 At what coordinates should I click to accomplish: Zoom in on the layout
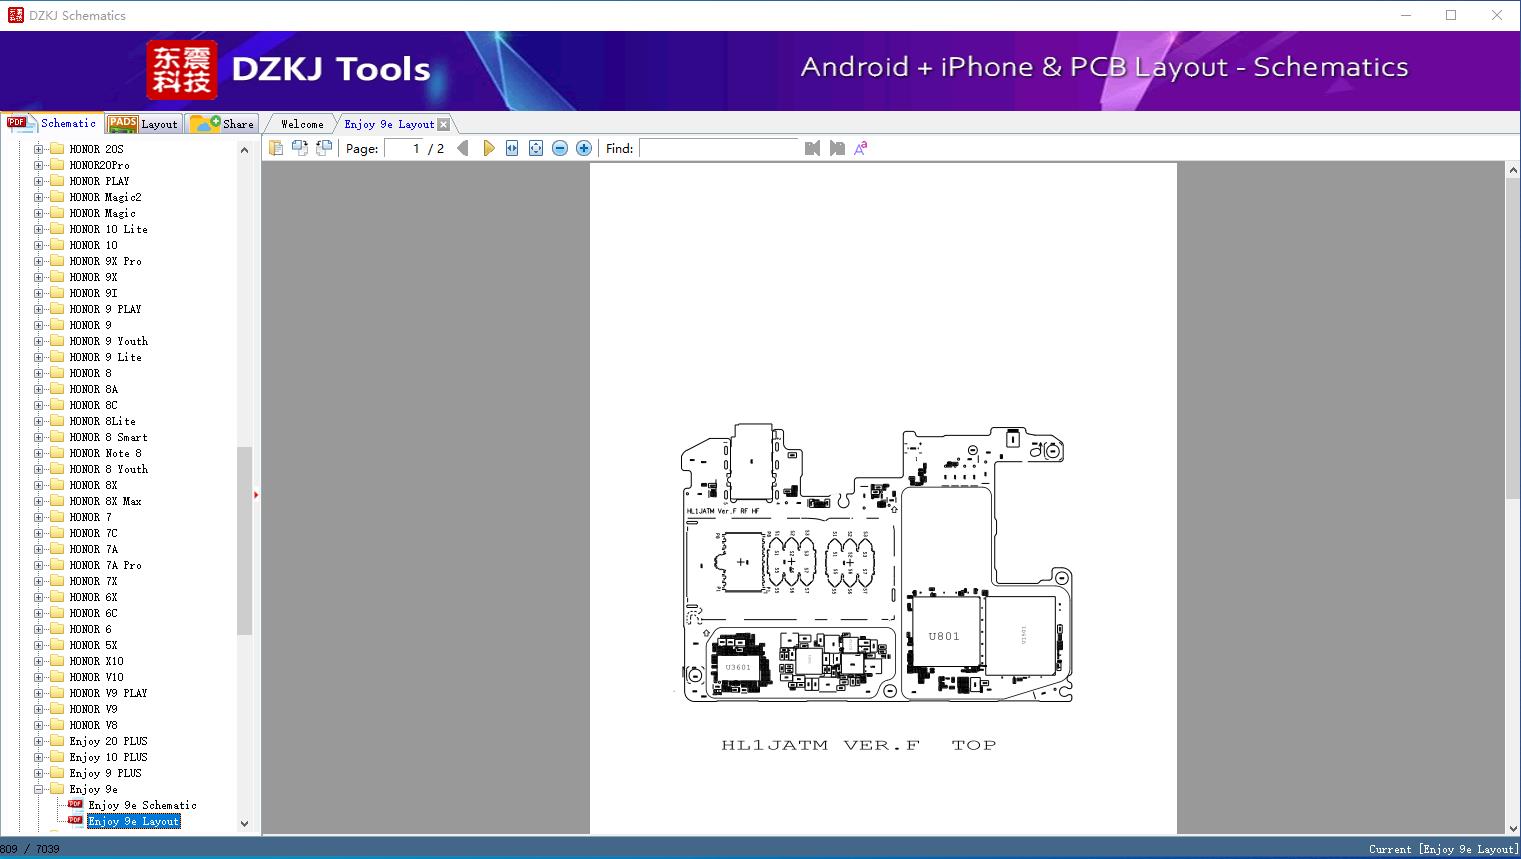[x=584, y=148]
